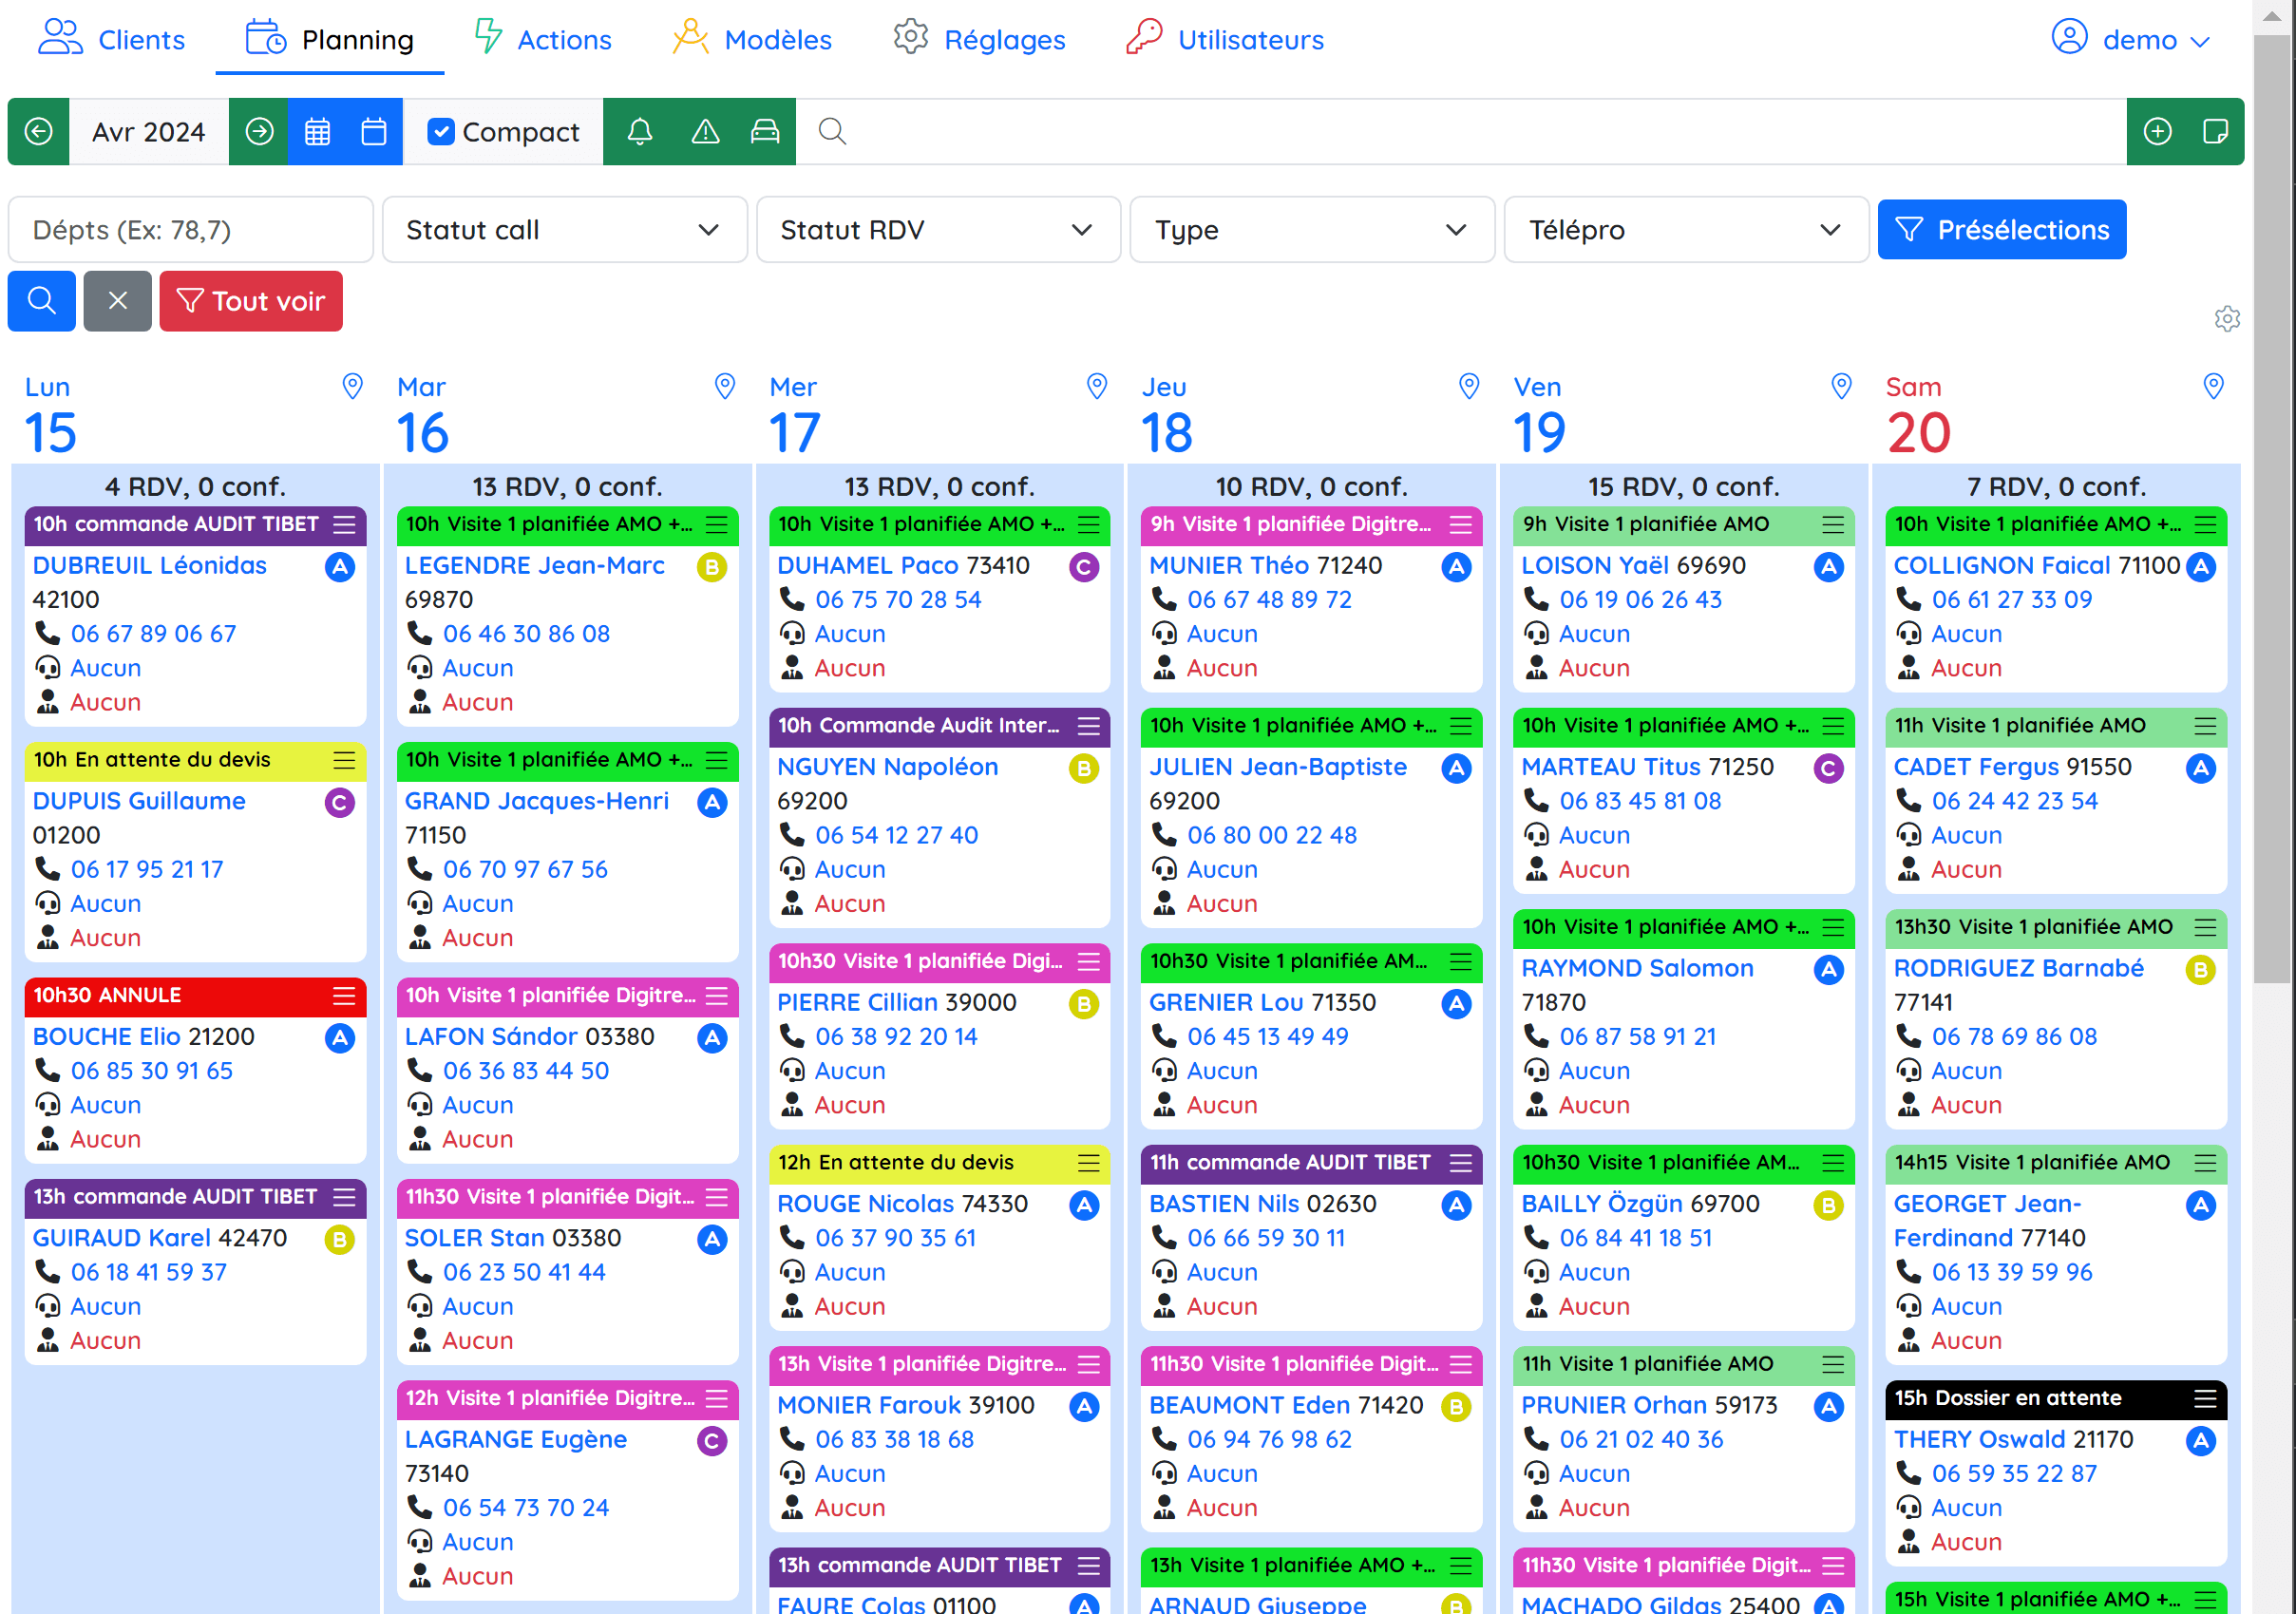Click the plus circle add icon
Viewport: 2296px width, 1614px height.
point(2157,132)
